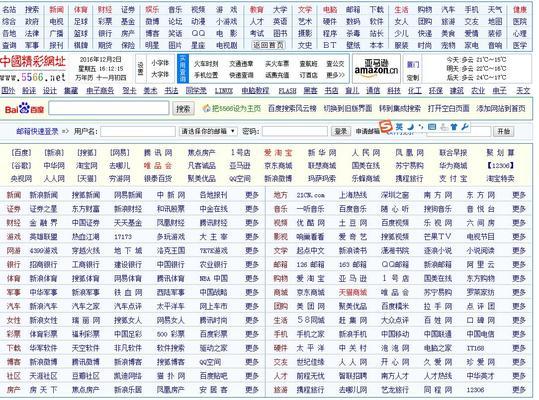Click the 登录 mailbox login button
The image size is (539, 400).
(341, 131)
